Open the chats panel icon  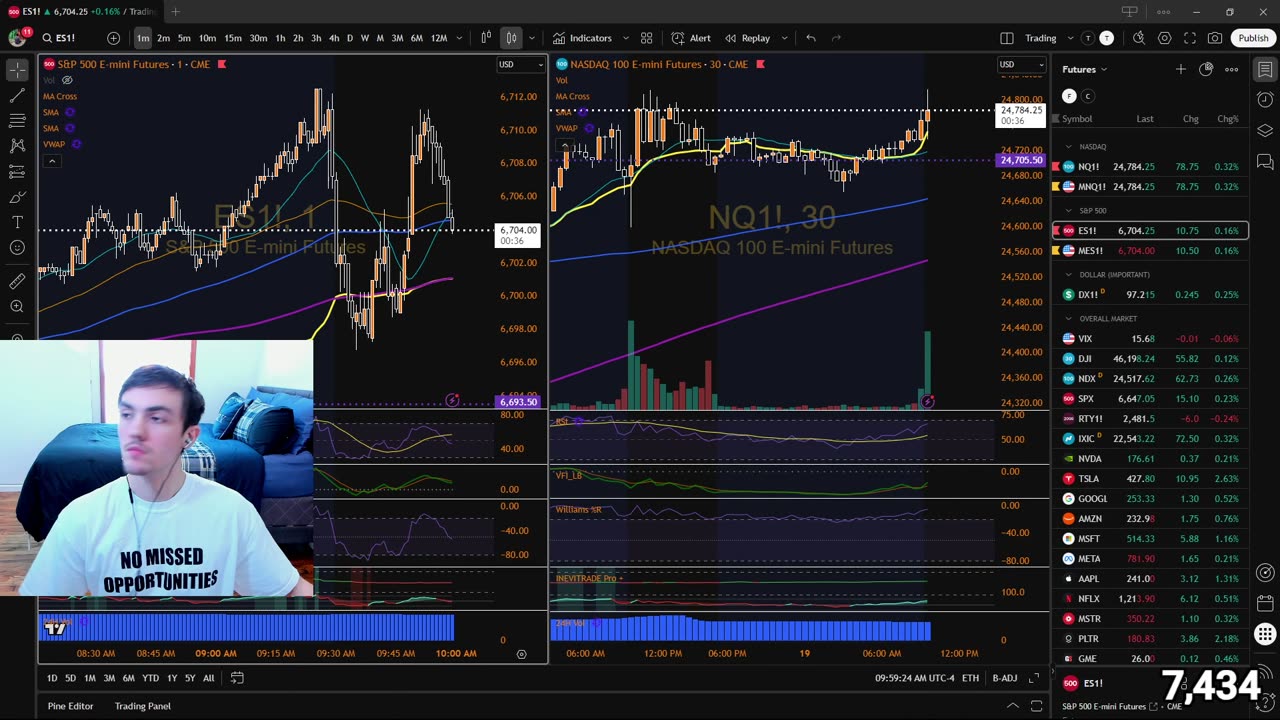click(1265, 162)
